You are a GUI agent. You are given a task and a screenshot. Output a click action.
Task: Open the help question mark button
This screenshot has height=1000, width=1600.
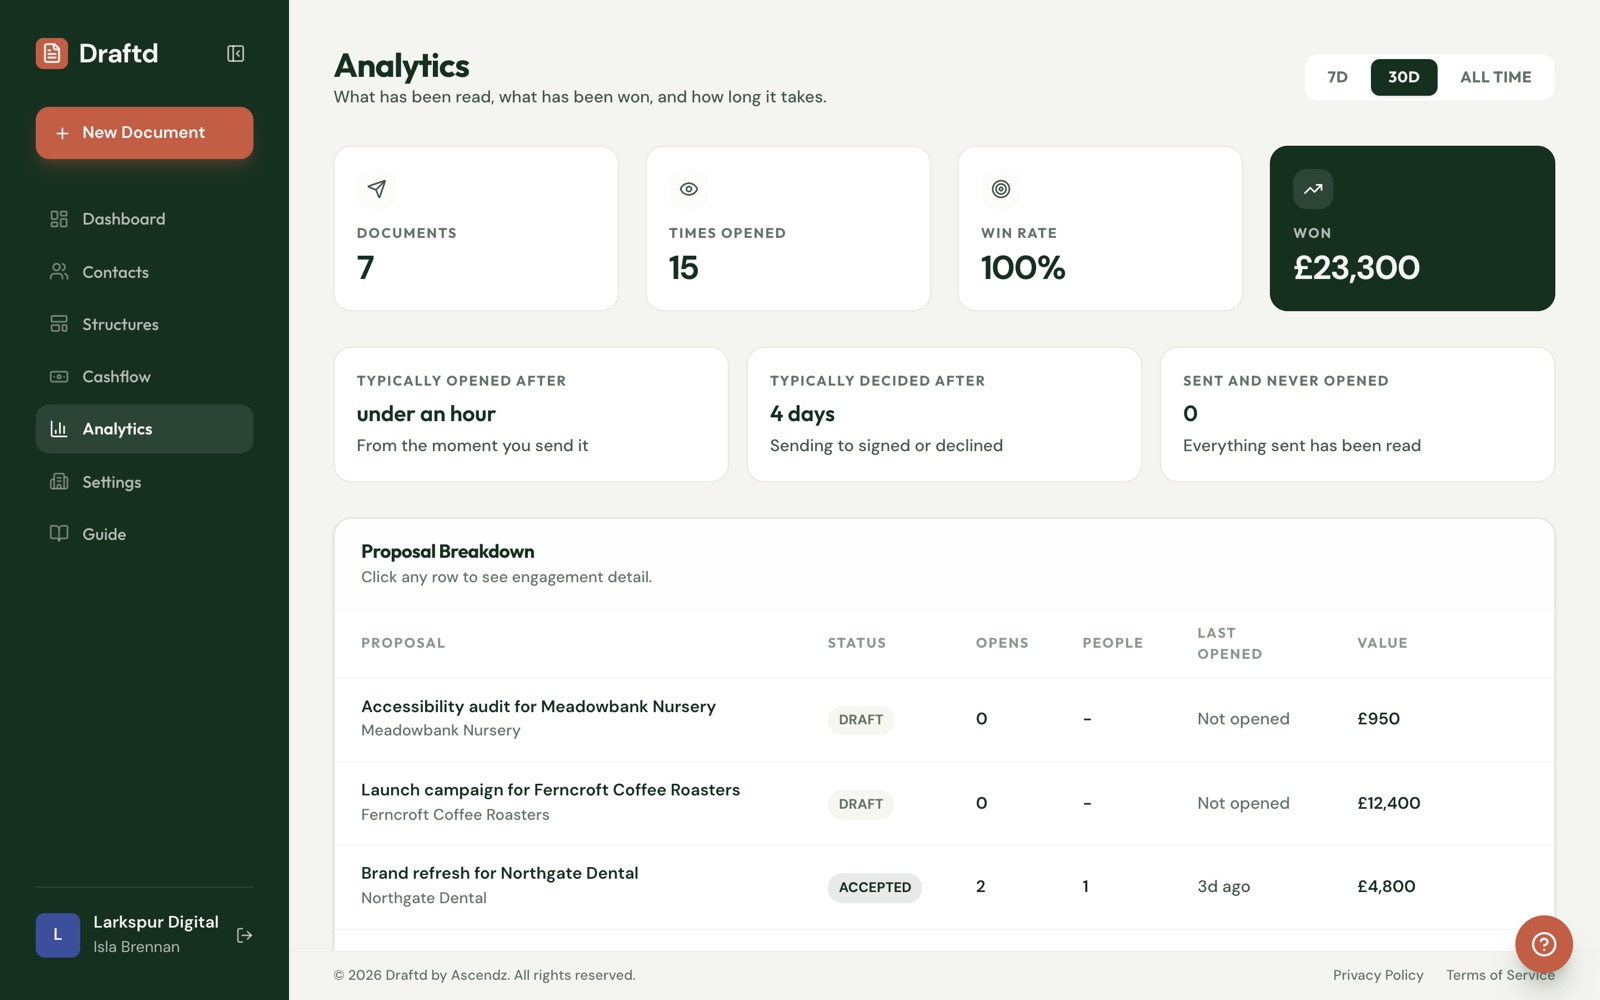pyautogui.click(x=1543, y=944)
